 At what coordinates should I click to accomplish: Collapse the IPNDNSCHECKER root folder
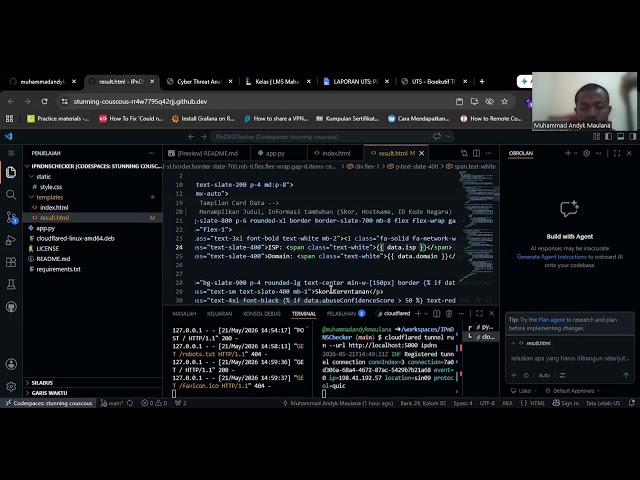[x=27, y=166]
